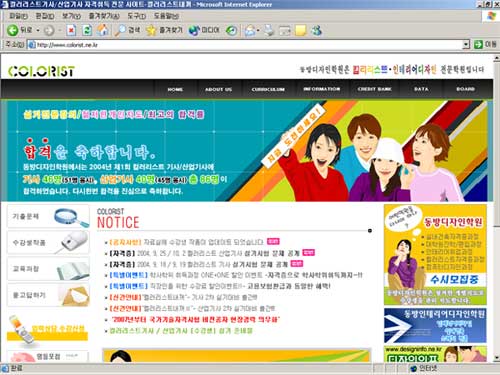Click the Back arrow toolbar icon
This screenshot has width=500, height=375.
point(13,30)
